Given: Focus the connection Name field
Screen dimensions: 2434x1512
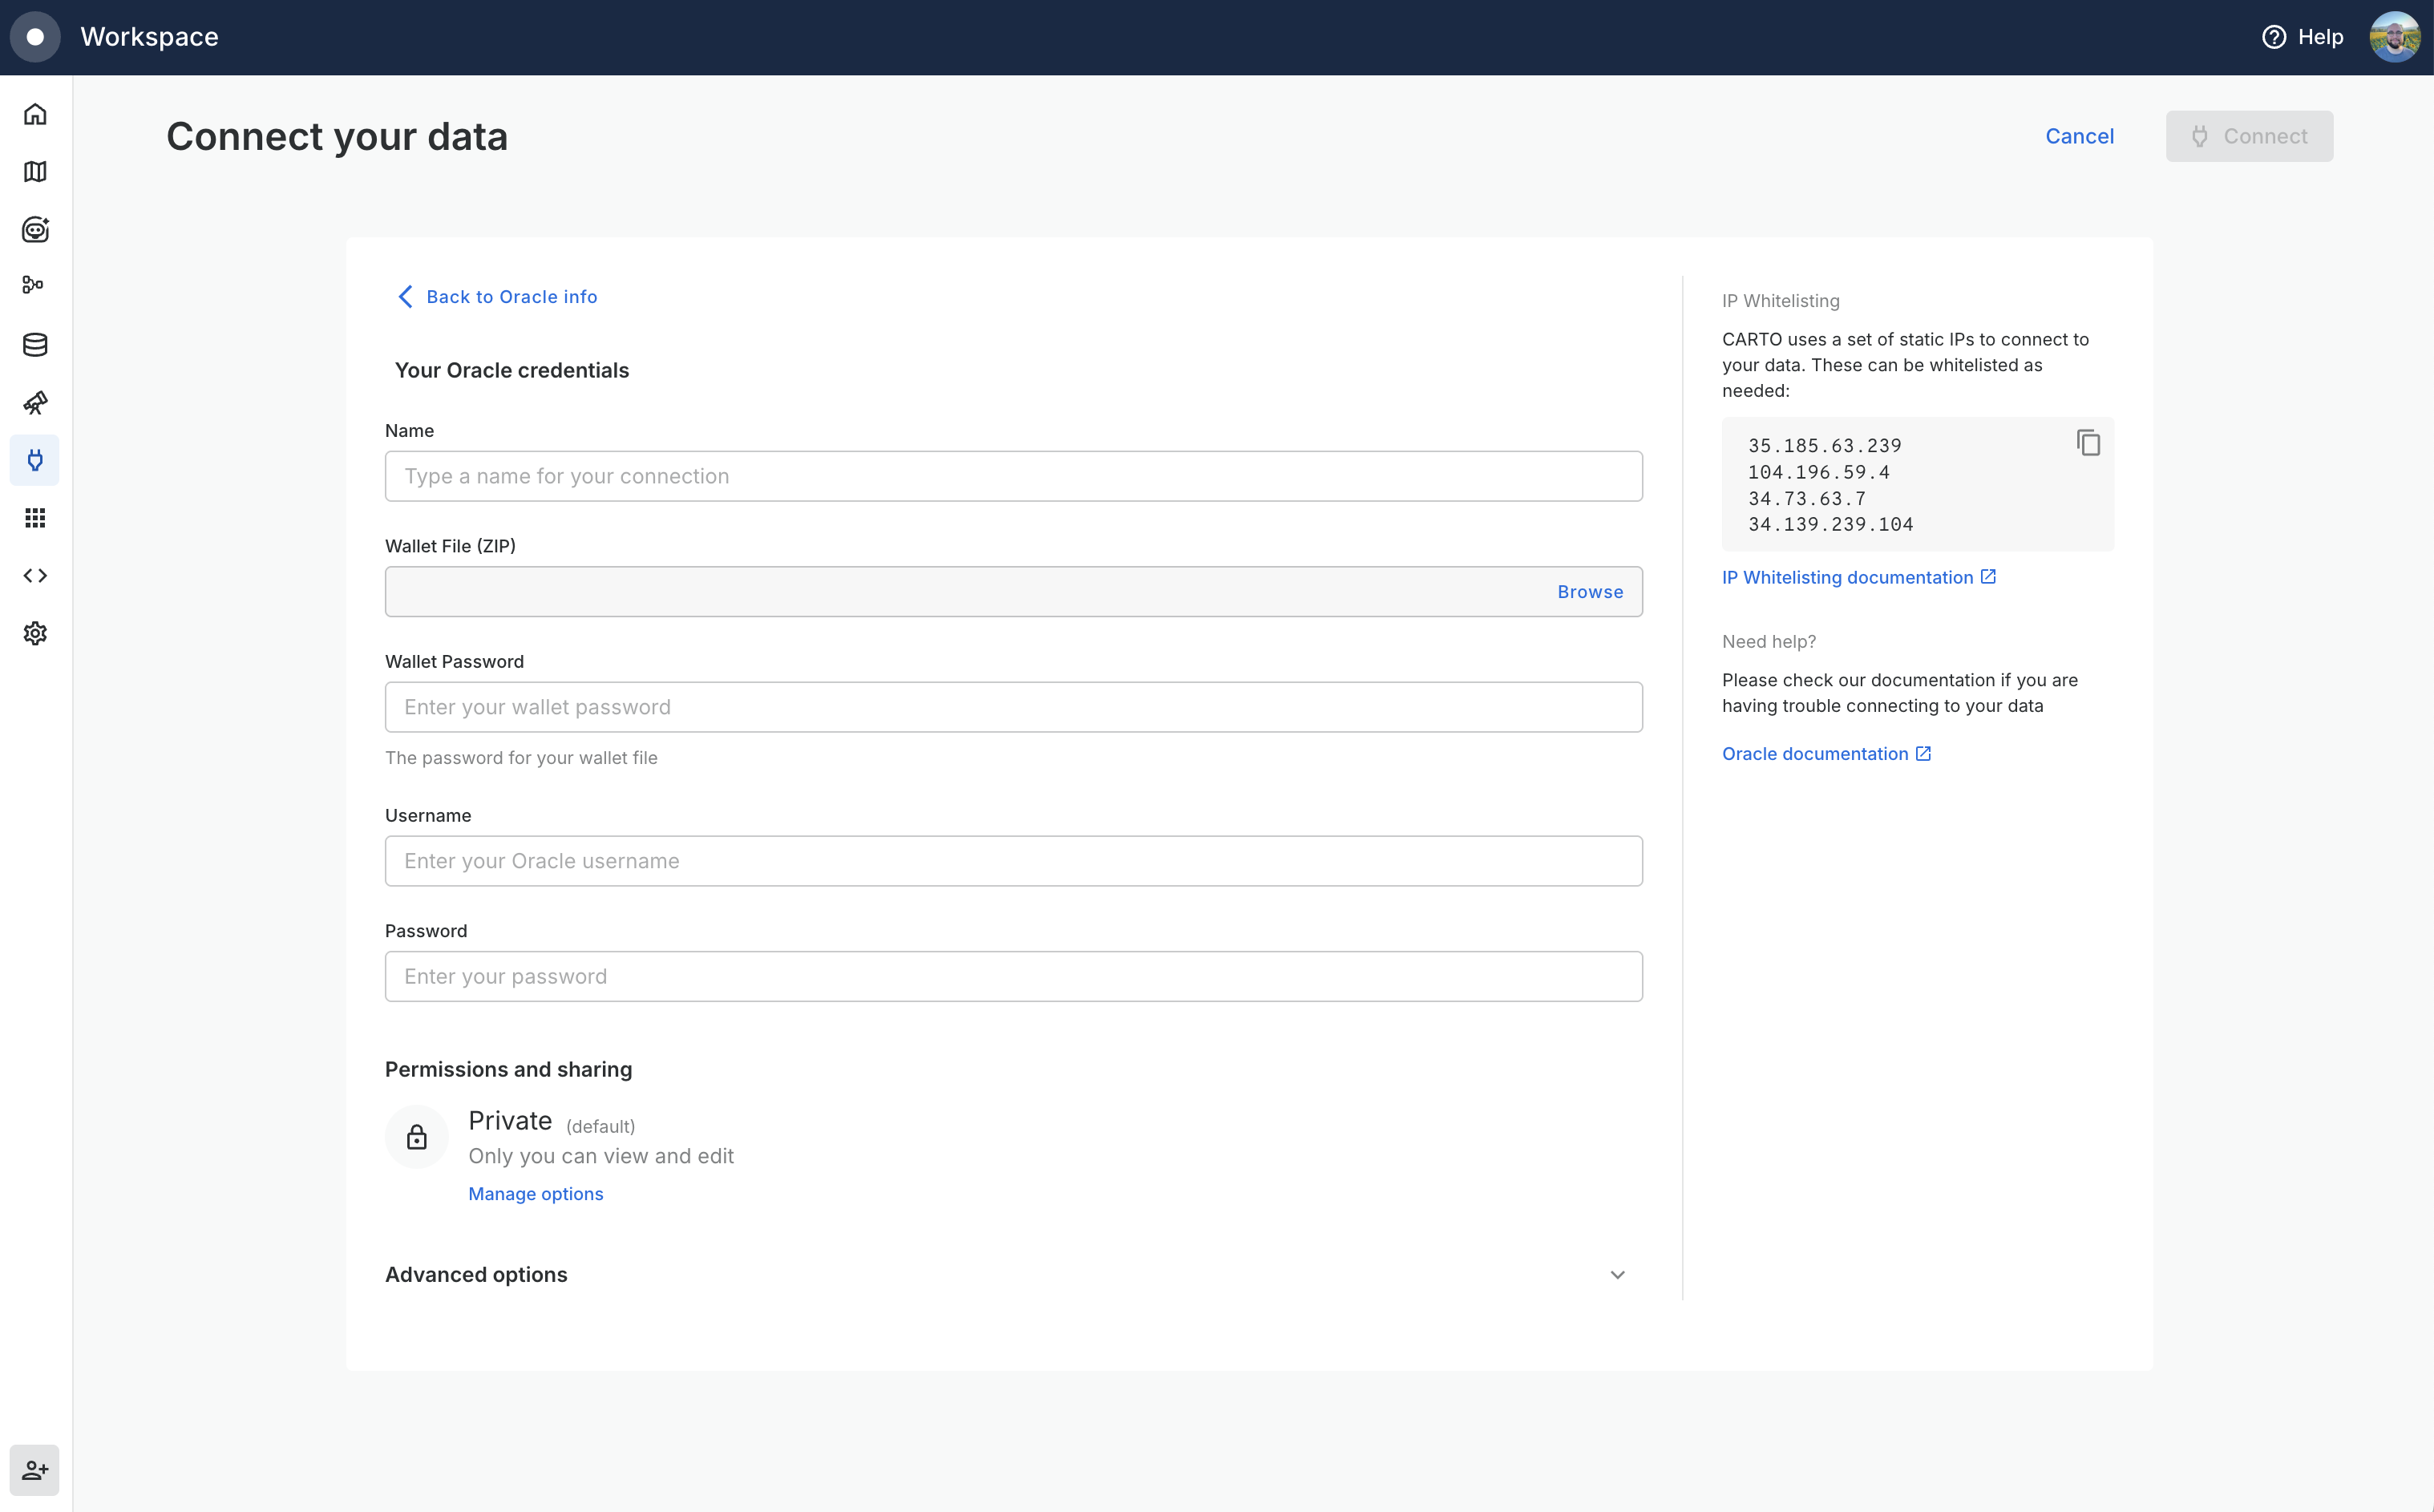Looking at the screenshot, I should pyautogui.click(x=1013, y=476).
